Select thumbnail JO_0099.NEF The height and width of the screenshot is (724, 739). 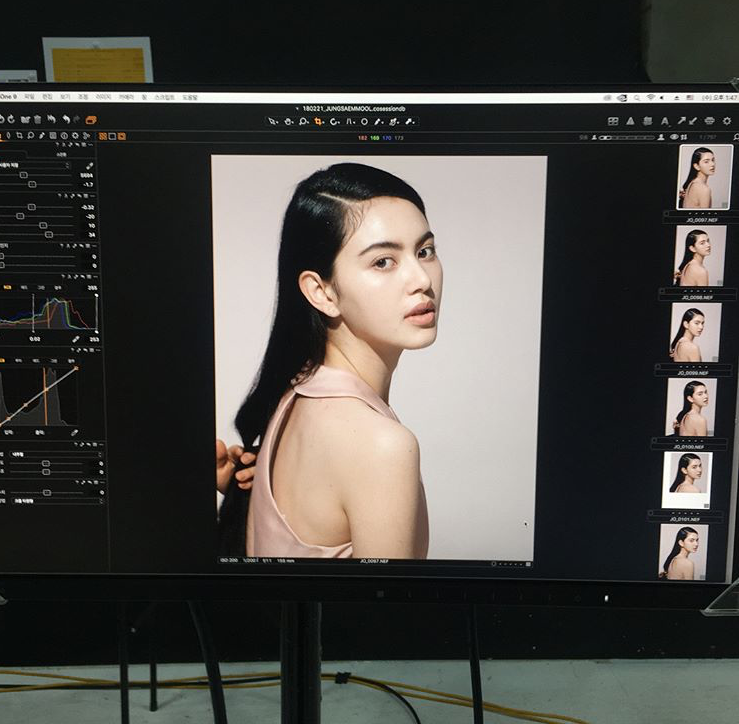[696, 332]
